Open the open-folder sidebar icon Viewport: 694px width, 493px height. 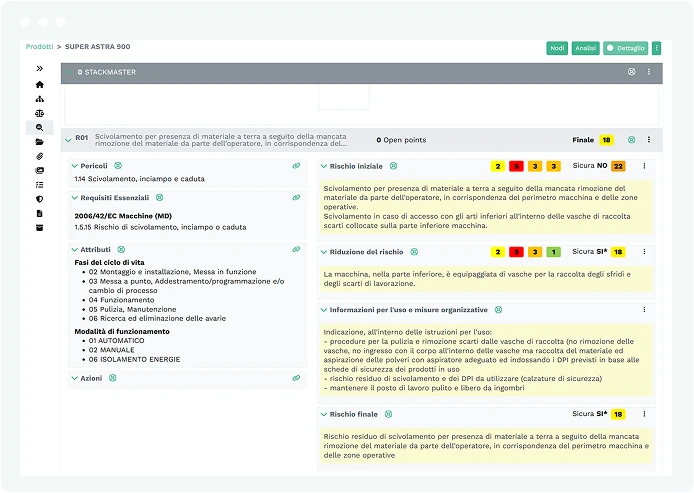(x=39, y=142)
